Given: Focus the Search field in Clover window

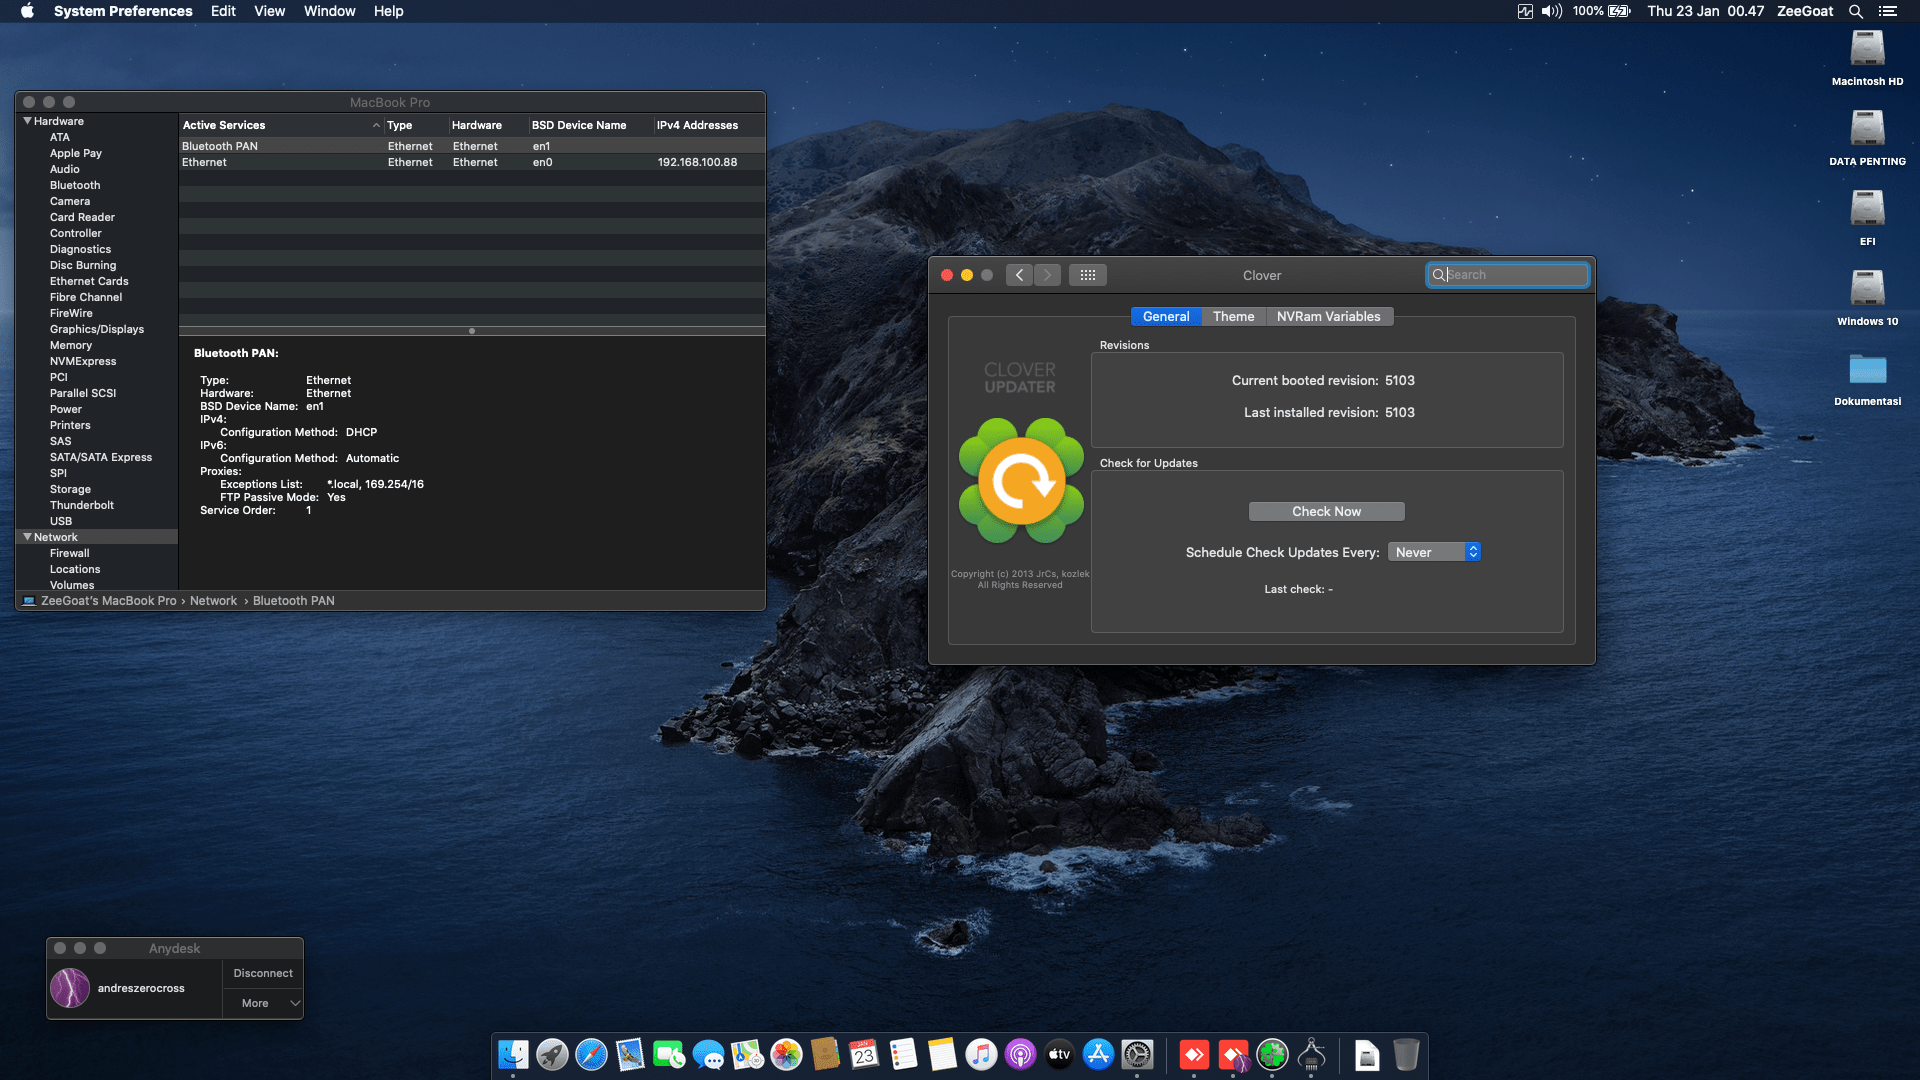Looking at the screenshot, I should click(1508, 275).
